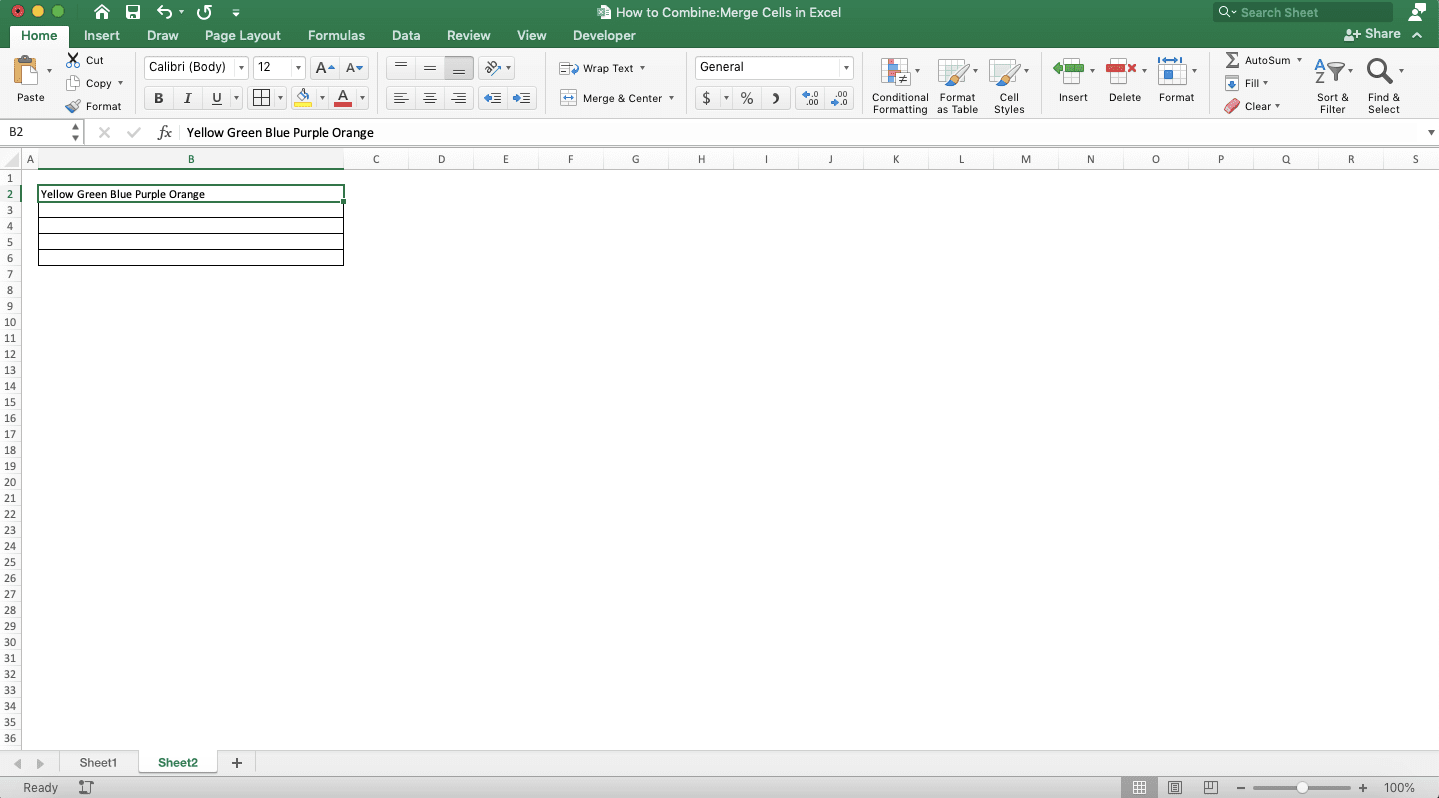Click the Search Sheet field
The image size is (1439, 798).
[1303, 12]
